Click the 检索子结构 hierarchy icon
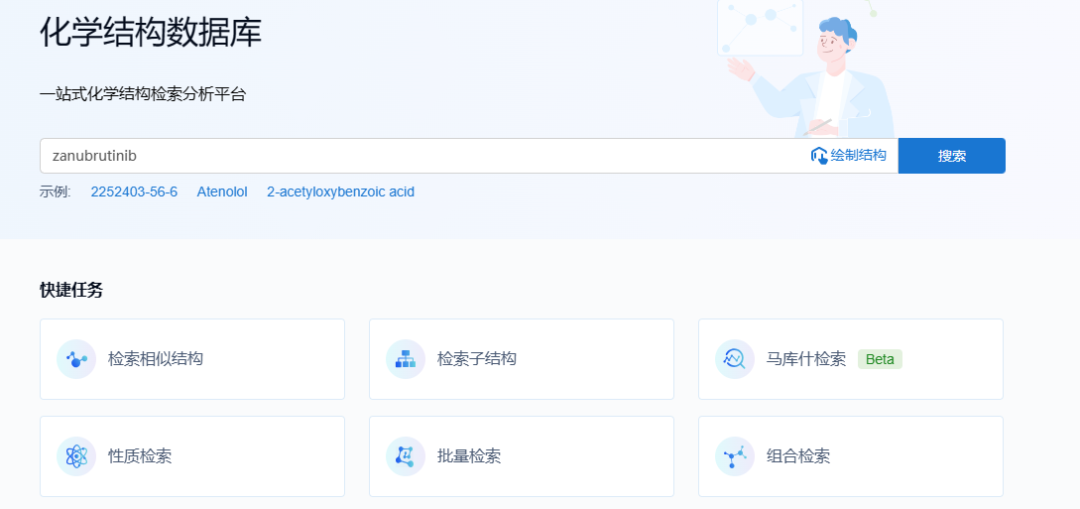The width and height of the screenshot is (1080, 509). click(405, 359)
